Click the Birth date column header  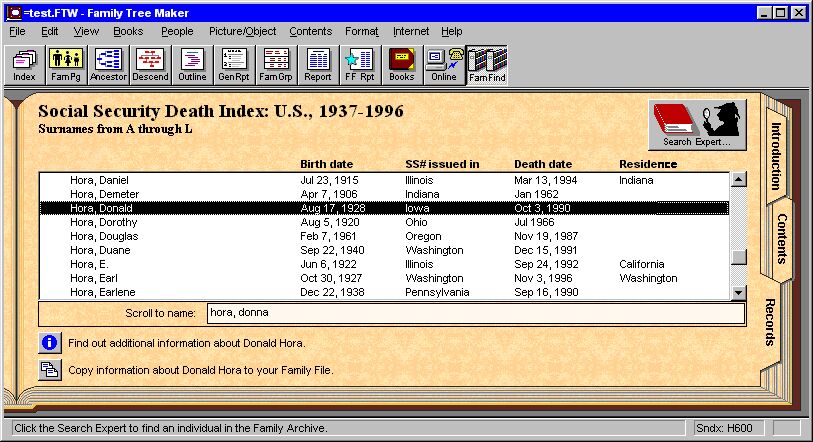tap(327, 164)
